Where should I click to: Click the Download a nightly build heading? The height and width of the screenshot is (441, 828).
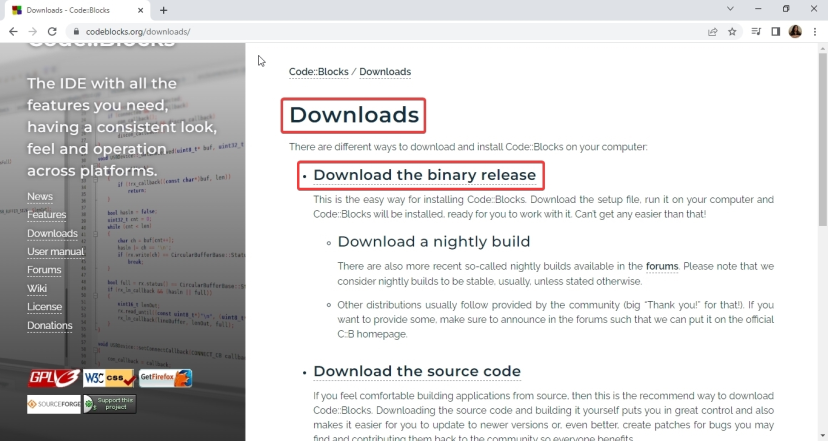434,242
